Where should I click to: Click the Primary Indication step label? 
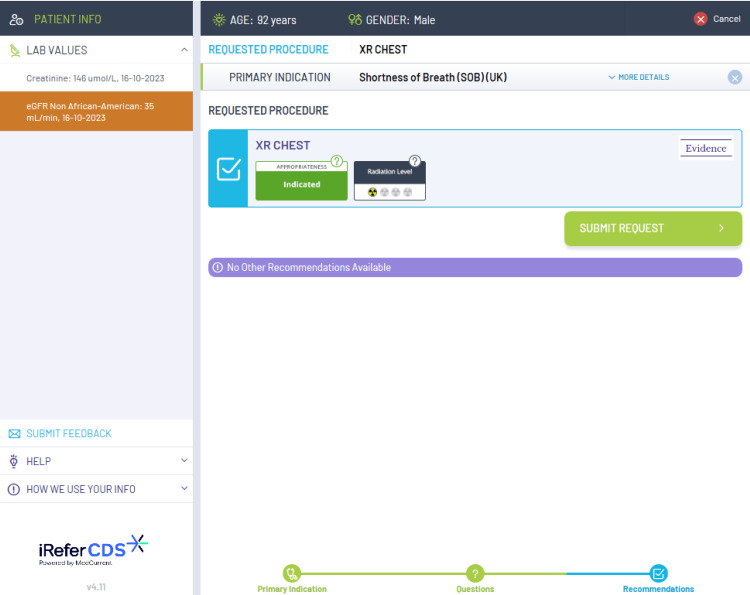[x=292, y=589]
